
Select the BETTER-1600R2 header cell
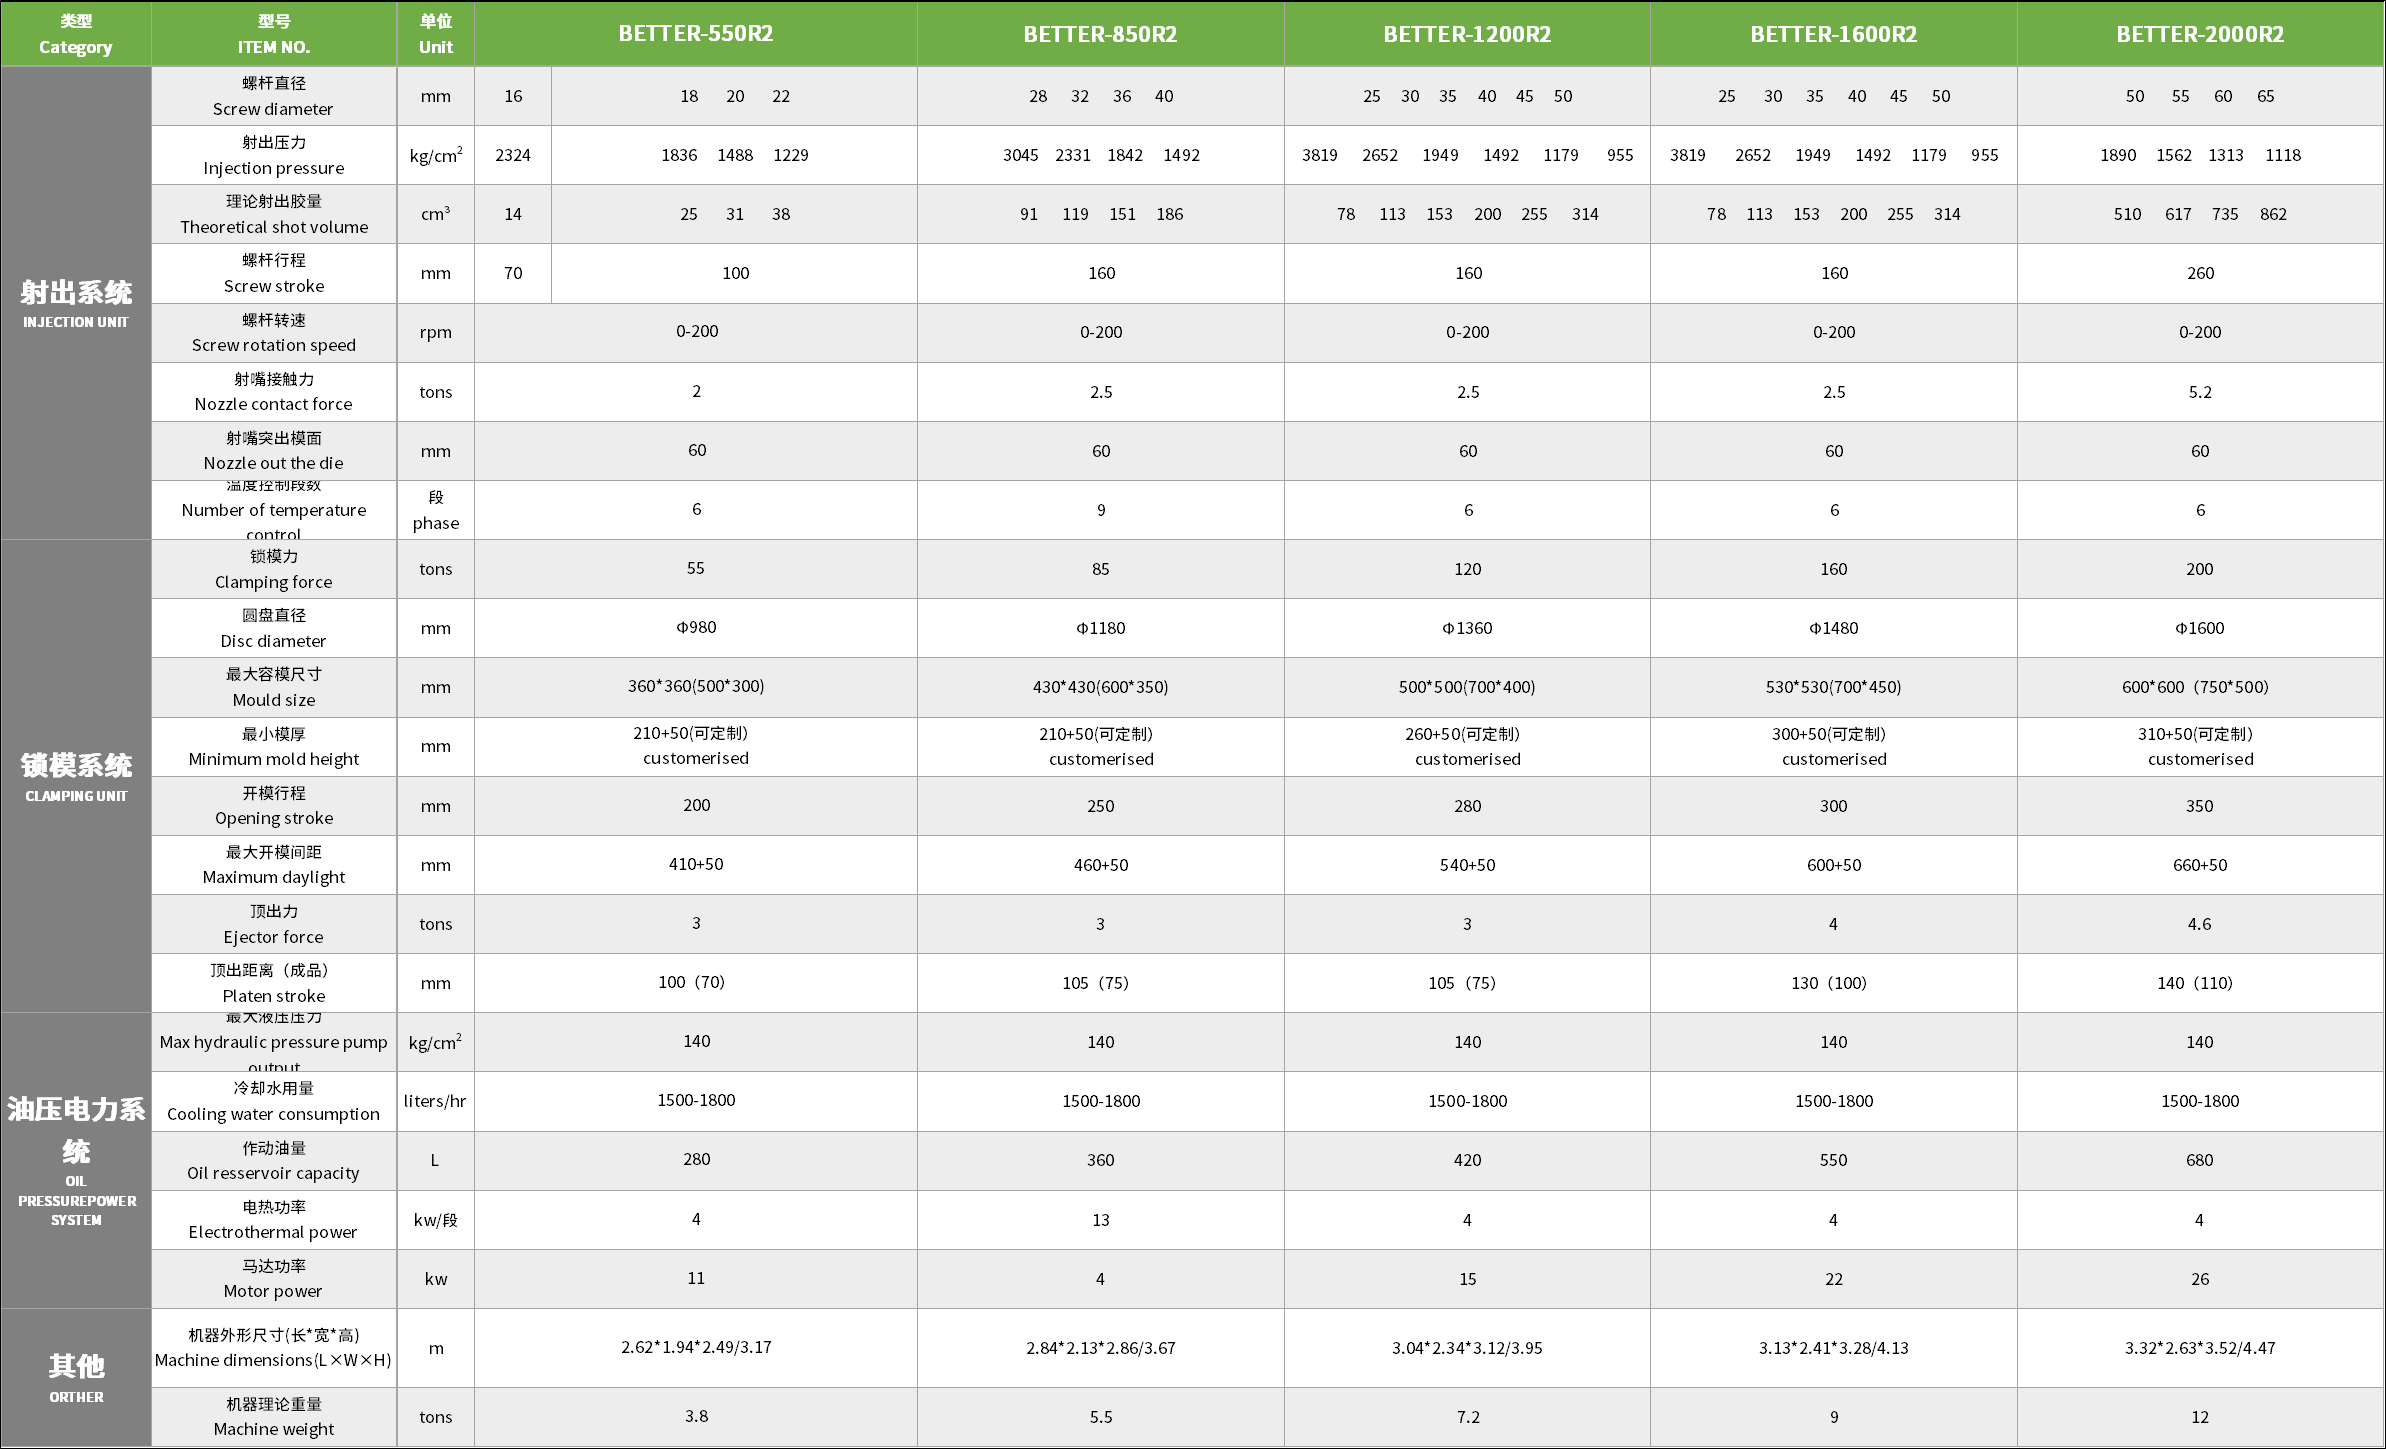[1833, 34]
